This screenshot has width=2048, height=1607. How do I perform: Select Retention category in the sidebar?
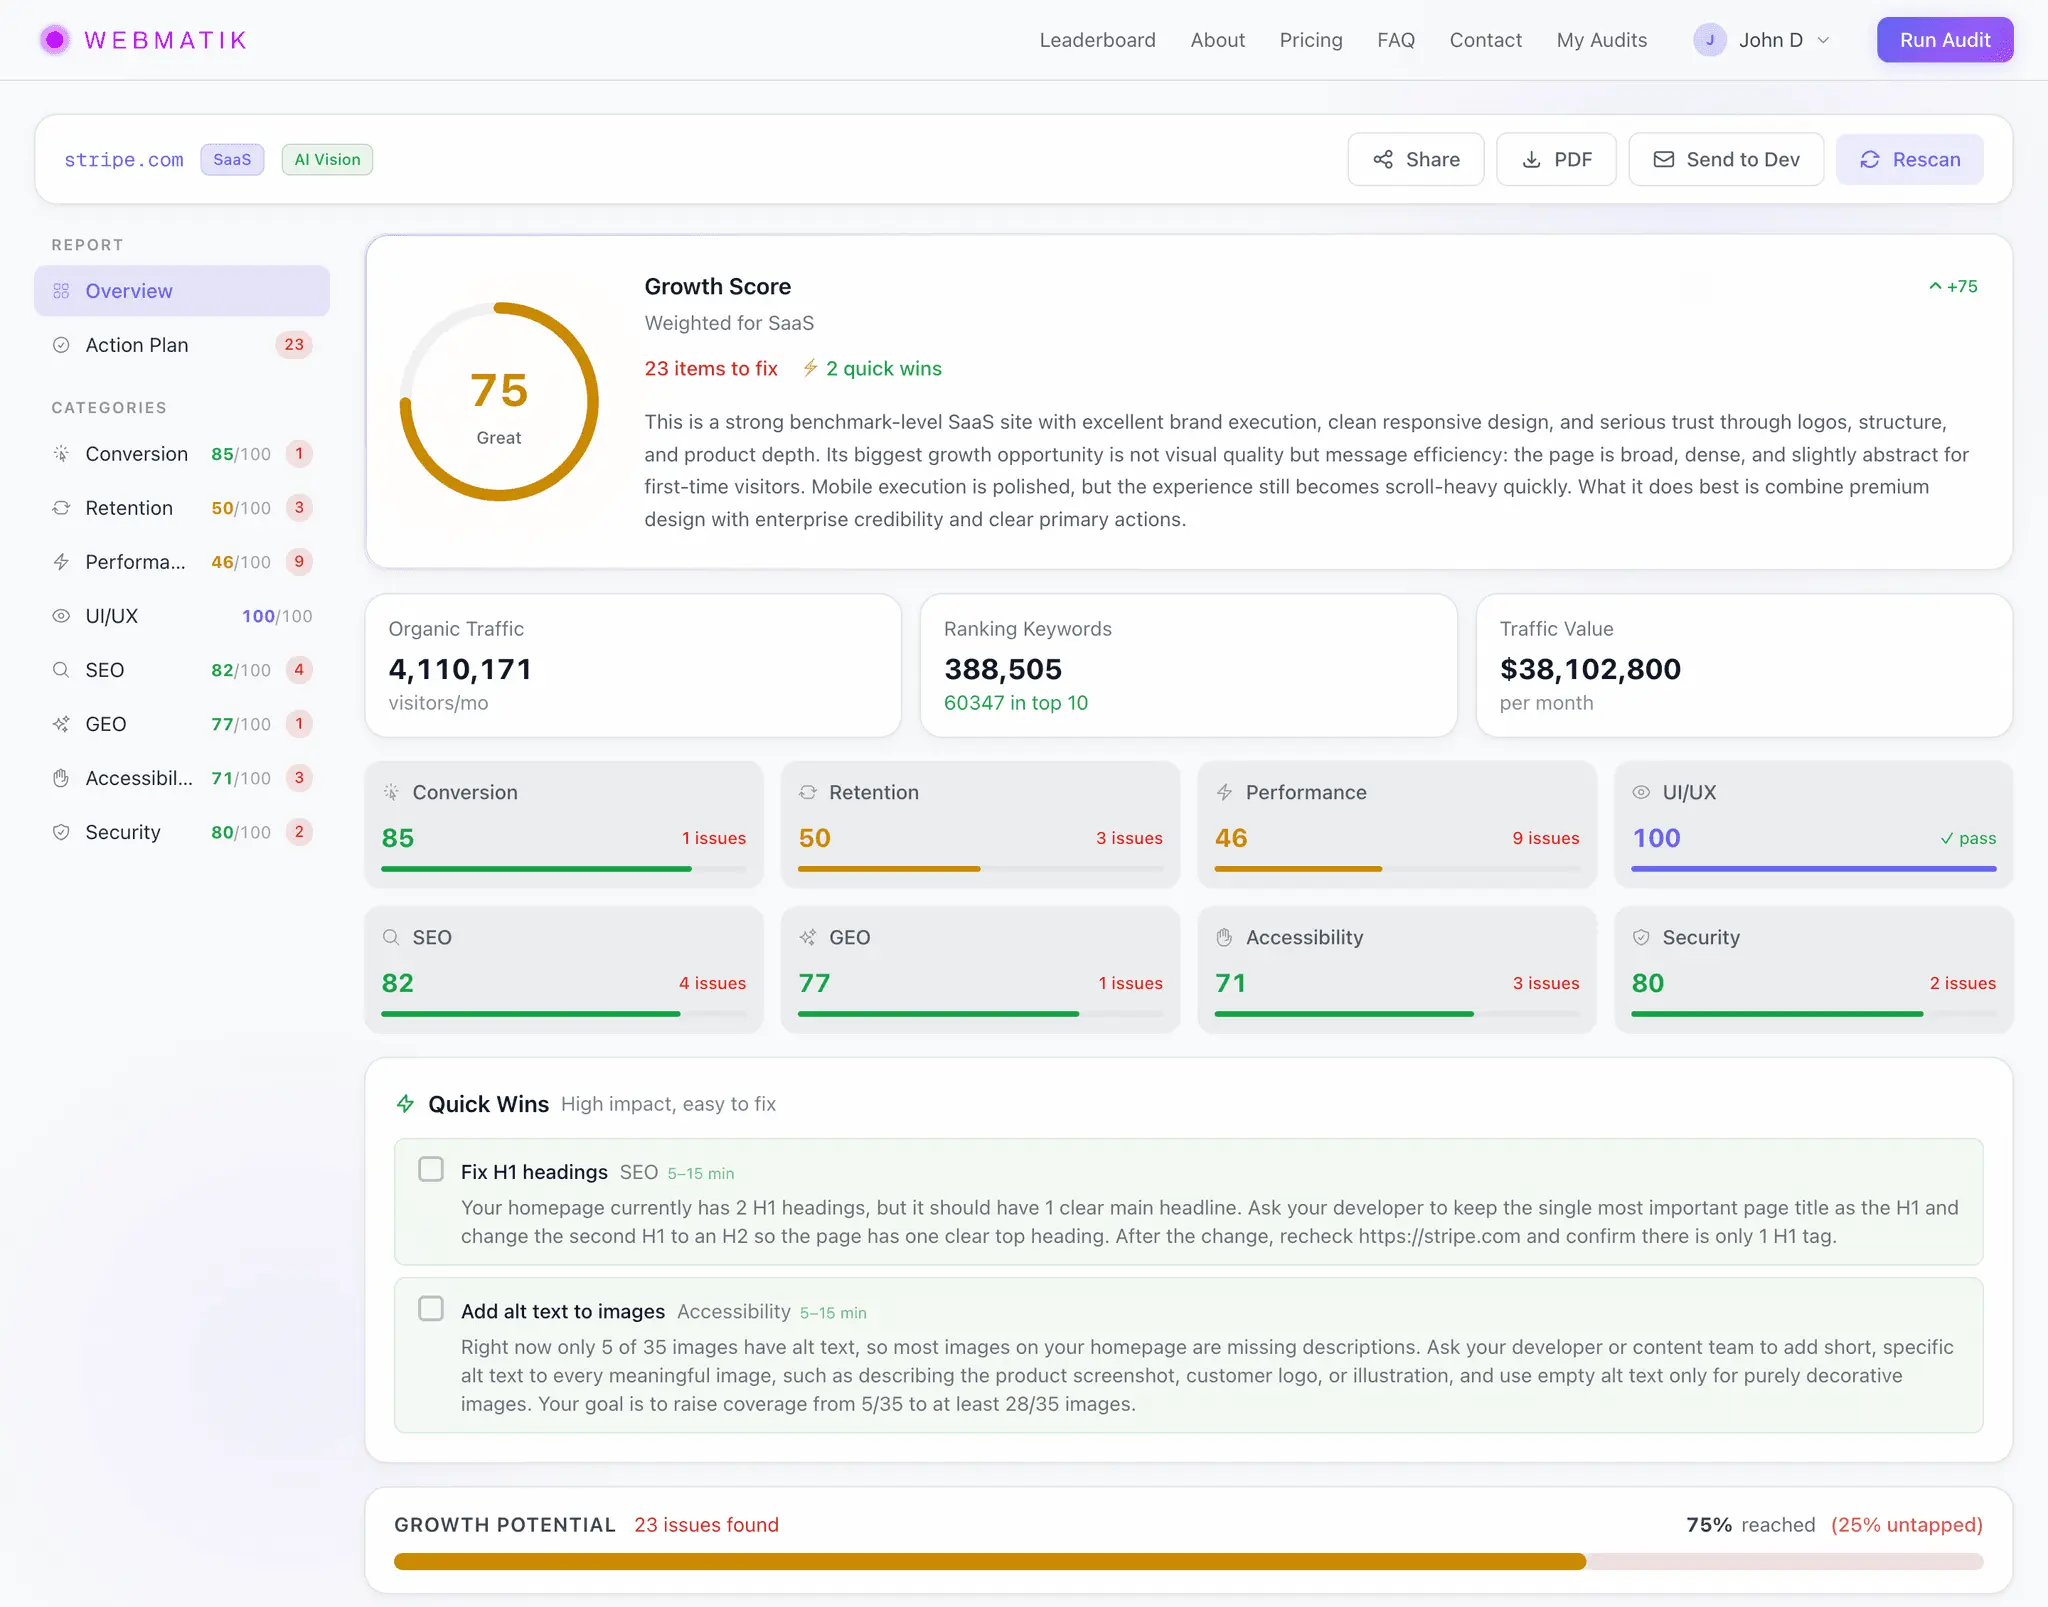(x=182, y=508)
